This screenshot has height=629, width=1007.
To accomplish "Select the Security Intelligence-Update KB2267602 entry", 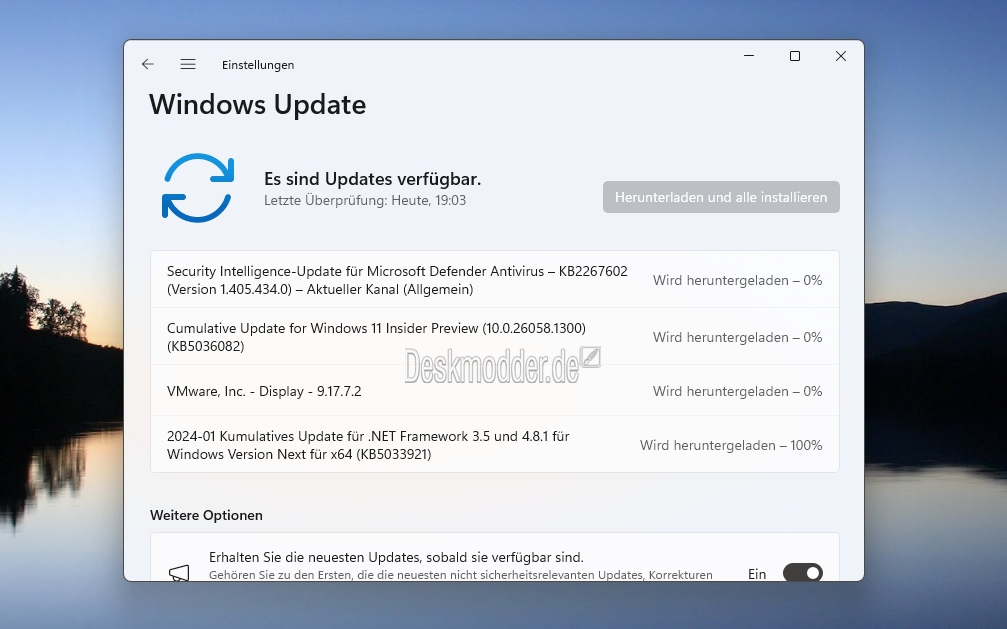I will pos(397,280).
